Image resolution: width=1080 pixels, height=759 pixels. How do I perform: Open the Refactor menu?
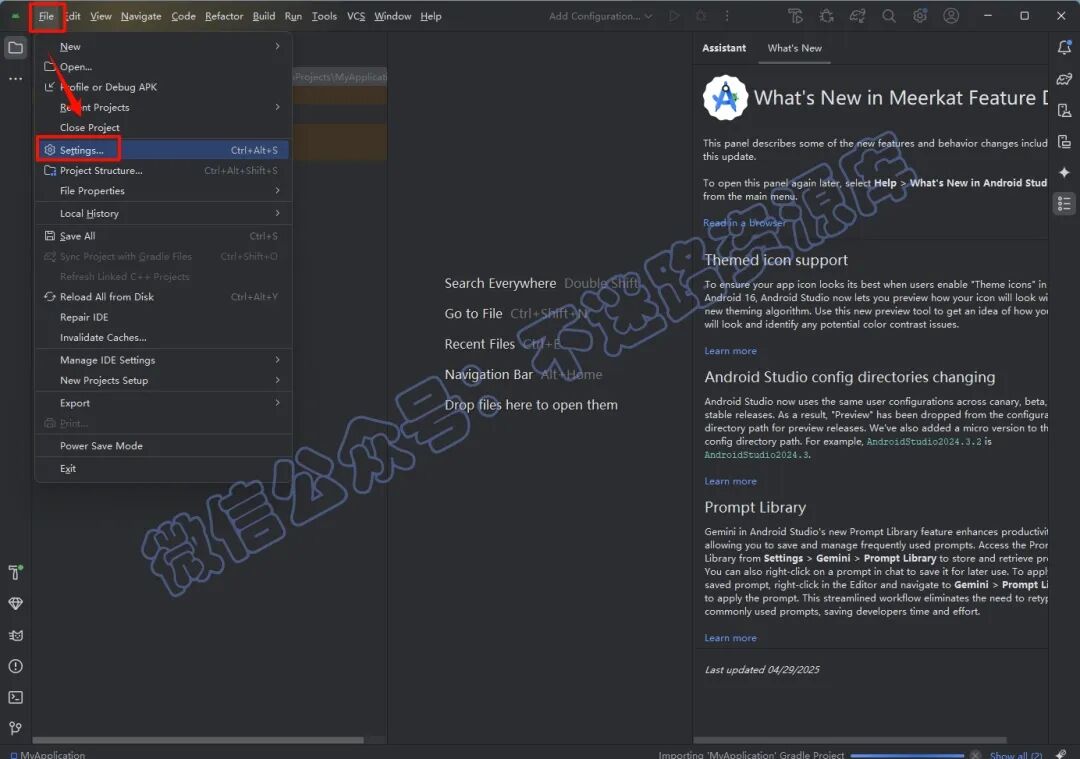click(x=224, y=16)
